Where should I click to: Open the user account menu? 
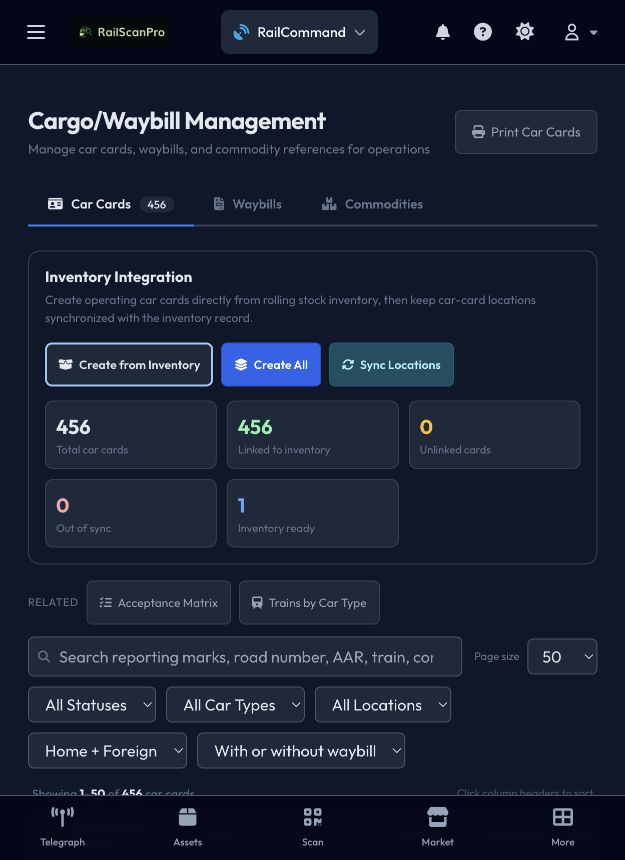coord(581,32)
